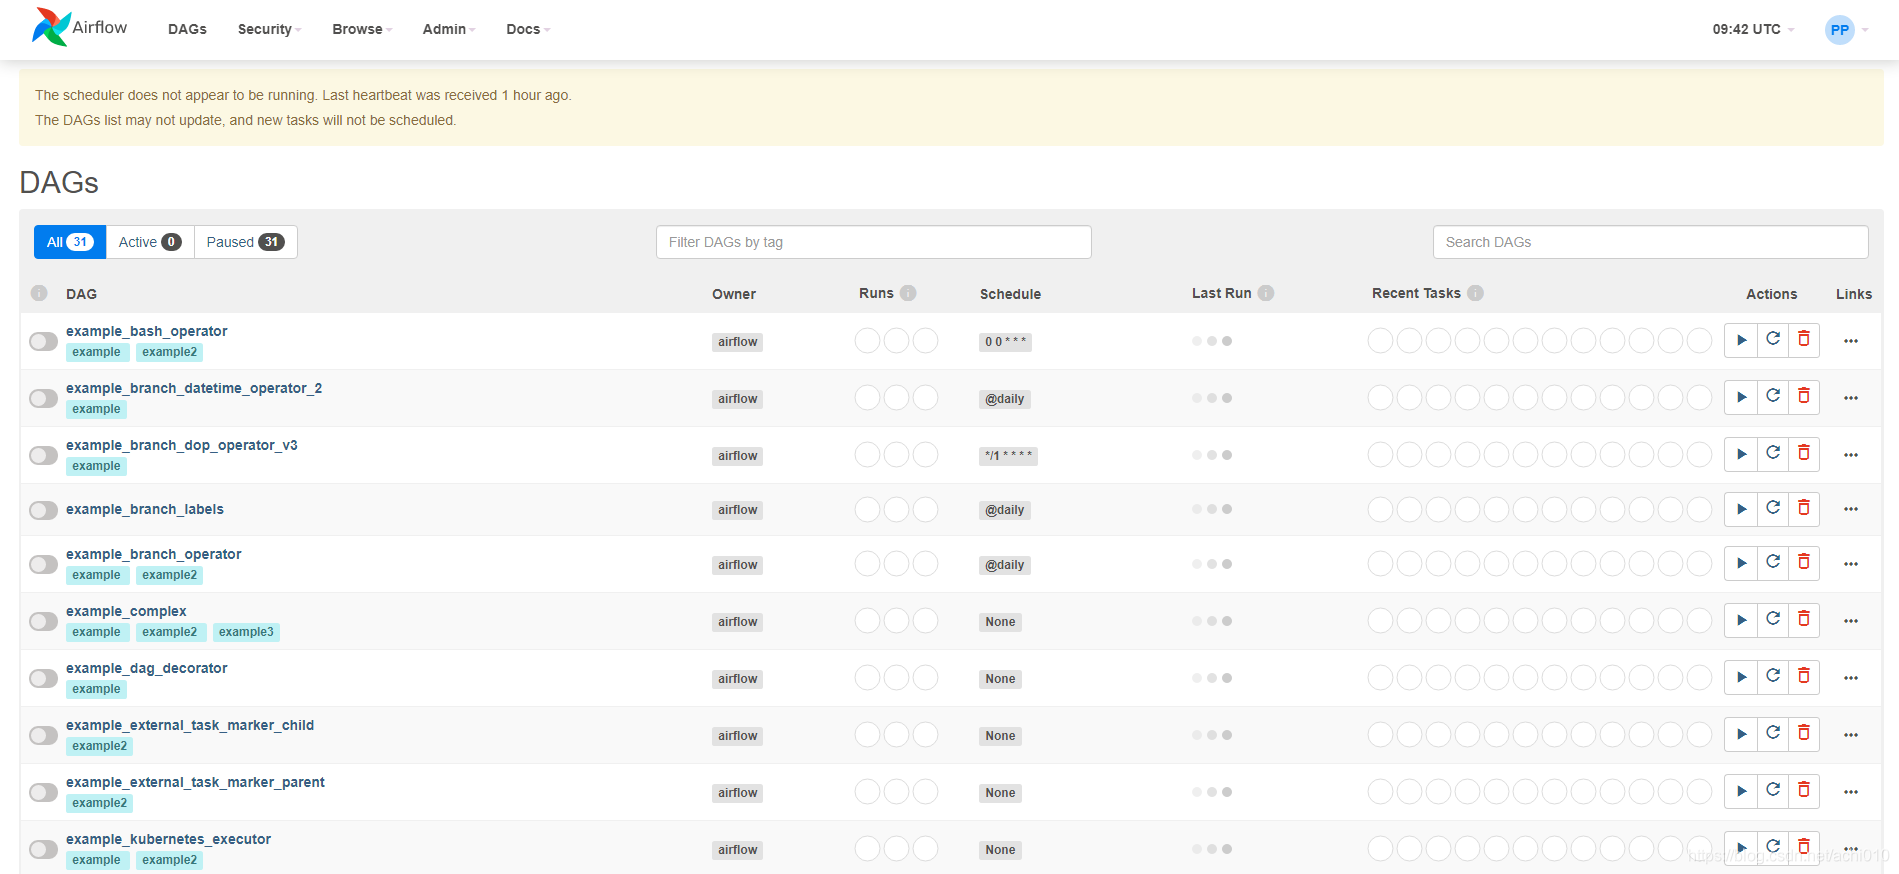Click the example2 tag on example_bash_operator
Image resolution: width=1899 pixels, height=874 pixels.
tap(169, 352)
